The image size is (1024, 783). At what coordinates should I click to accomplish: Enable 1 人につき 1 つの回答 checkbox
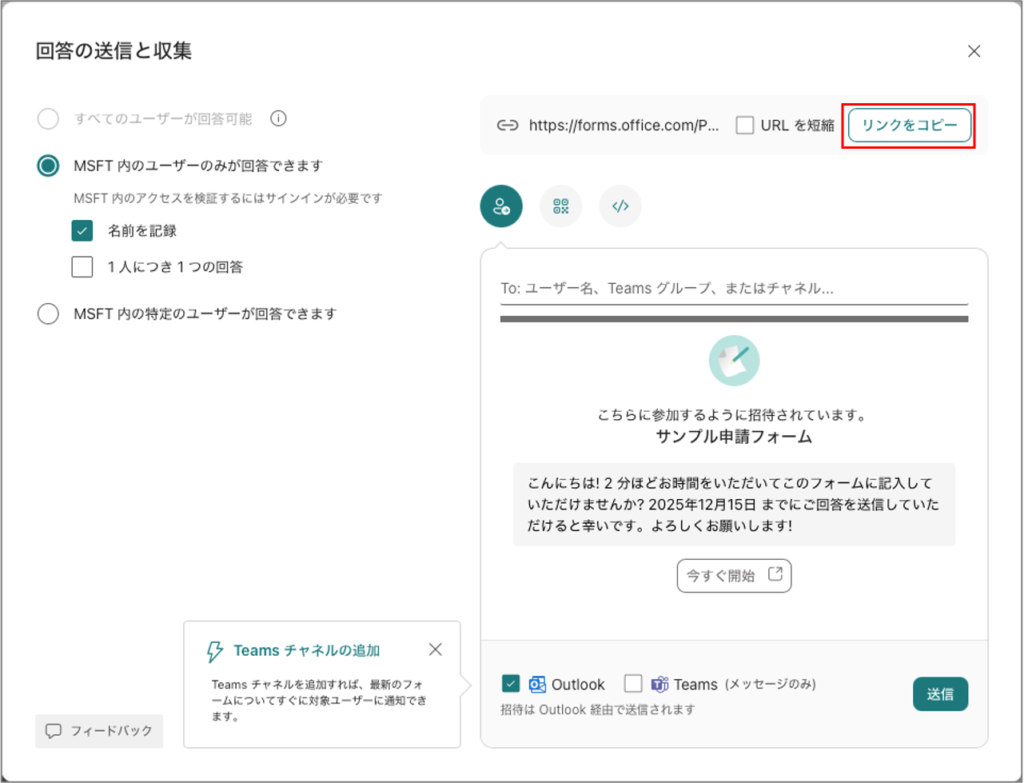pyautogui.click(x=82, y=267)
